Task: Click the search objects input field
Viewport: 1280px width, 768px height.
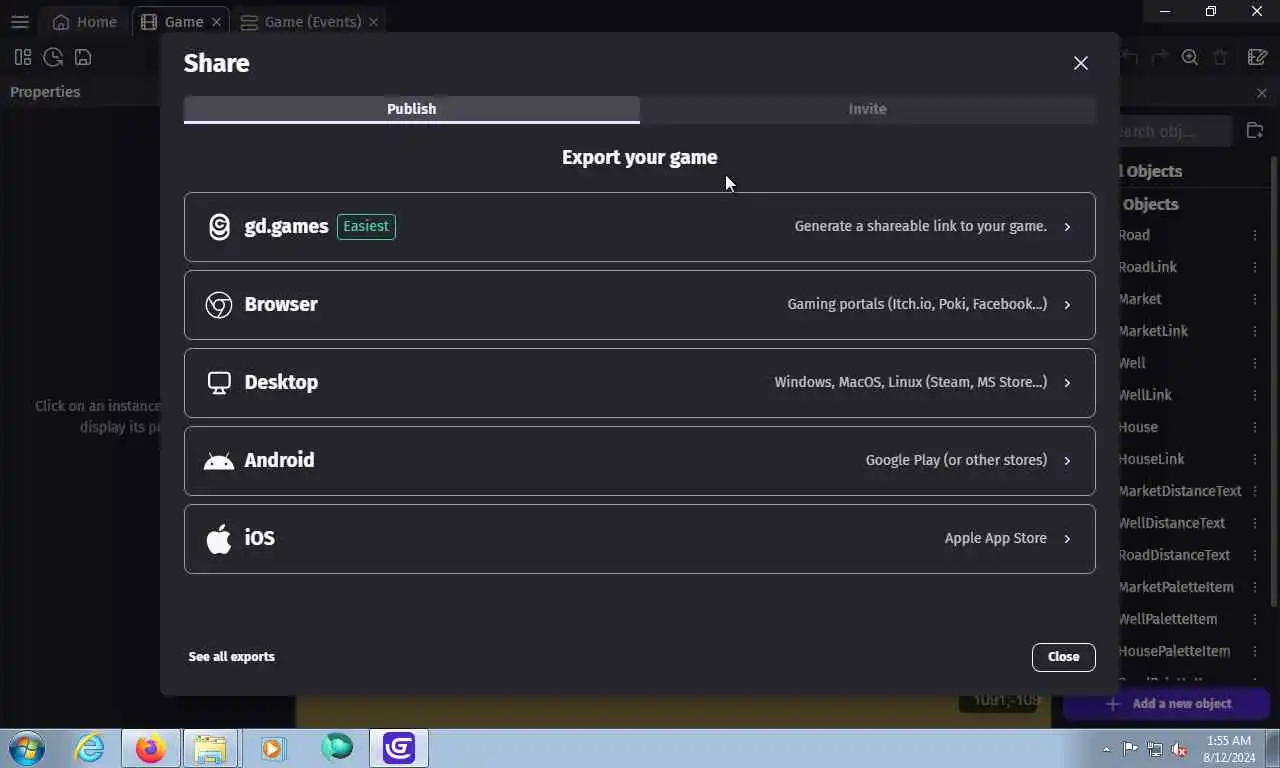Action: click(1175, 131)
